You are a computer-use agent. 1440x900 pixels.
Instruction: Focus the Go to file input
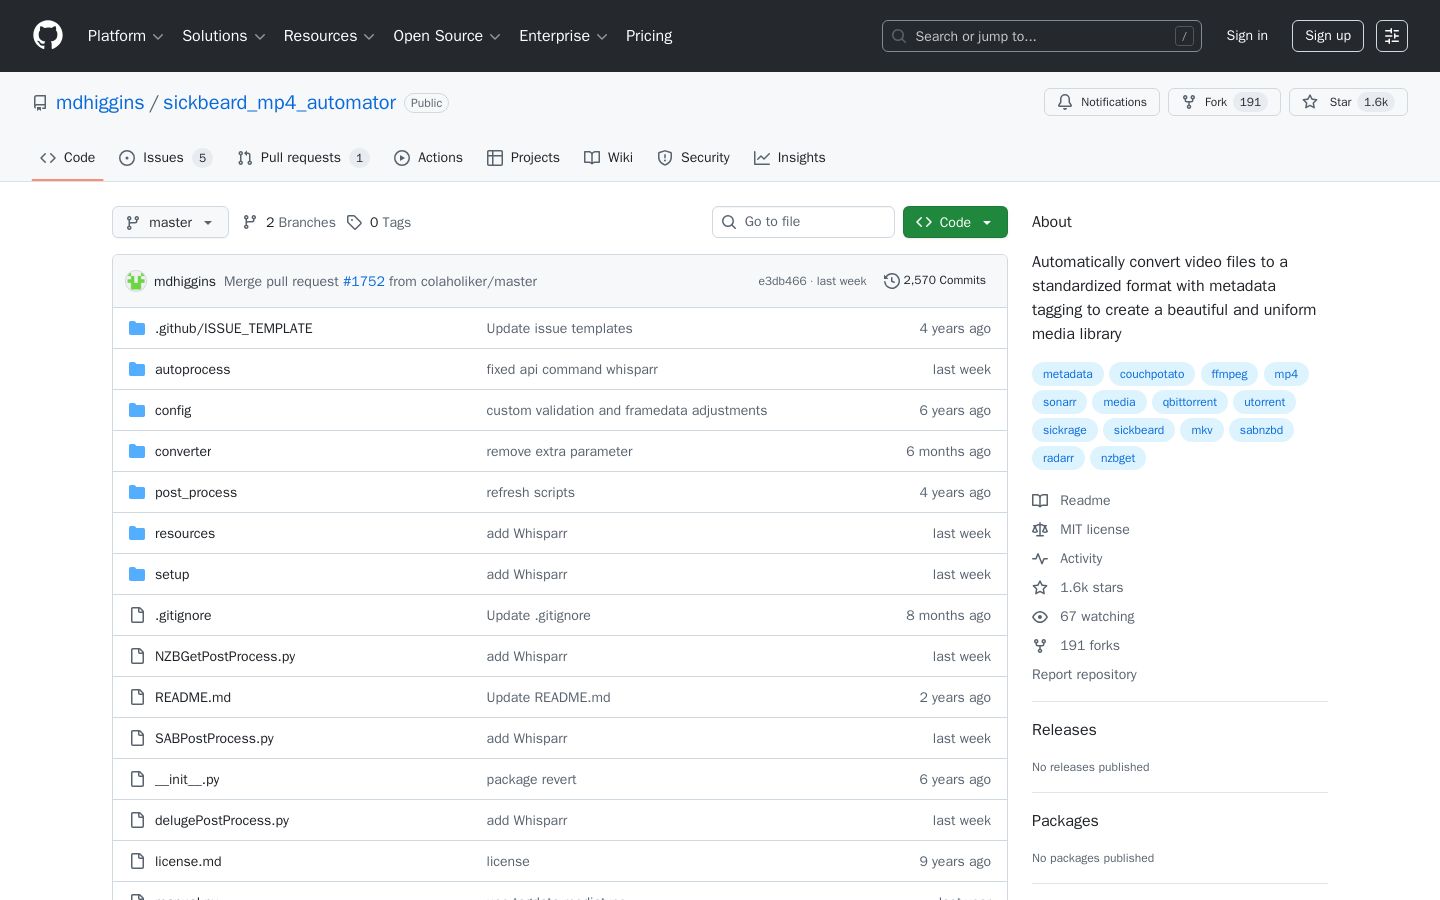coord(803,222)
